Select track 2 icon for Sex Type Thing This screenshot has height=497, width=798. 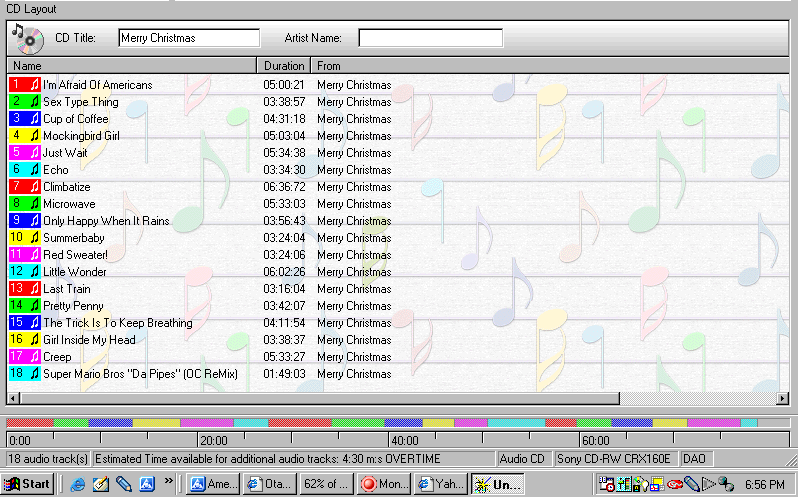click(x=25, y=102)
